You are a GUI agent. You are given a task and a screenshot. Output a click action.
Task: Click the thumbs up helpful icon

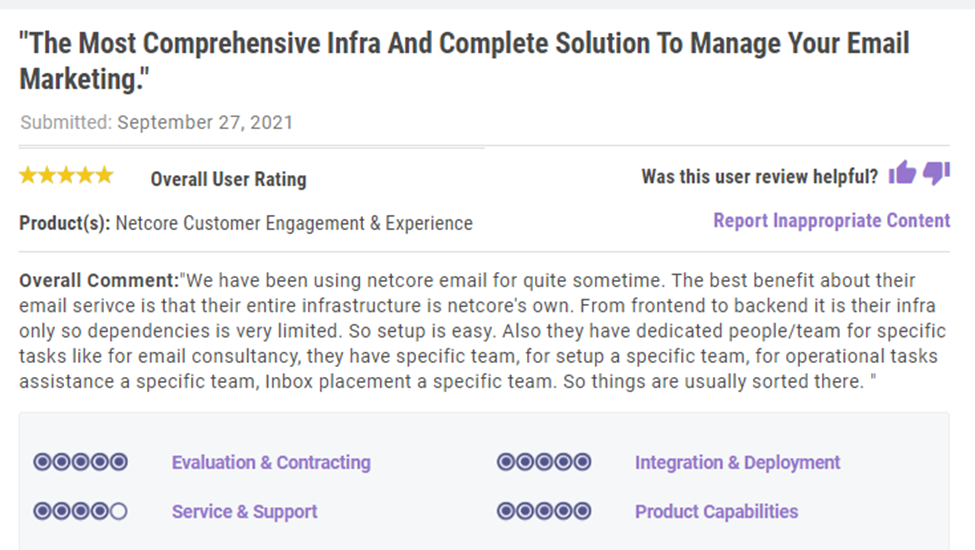pos(902,173)
